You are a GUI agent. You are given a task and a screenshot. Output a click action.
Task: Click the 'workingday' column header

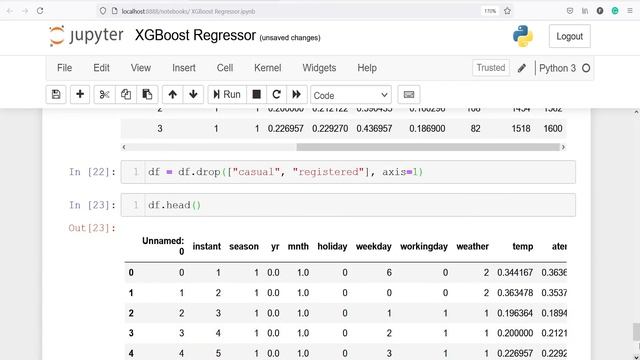tap(424, 247)
